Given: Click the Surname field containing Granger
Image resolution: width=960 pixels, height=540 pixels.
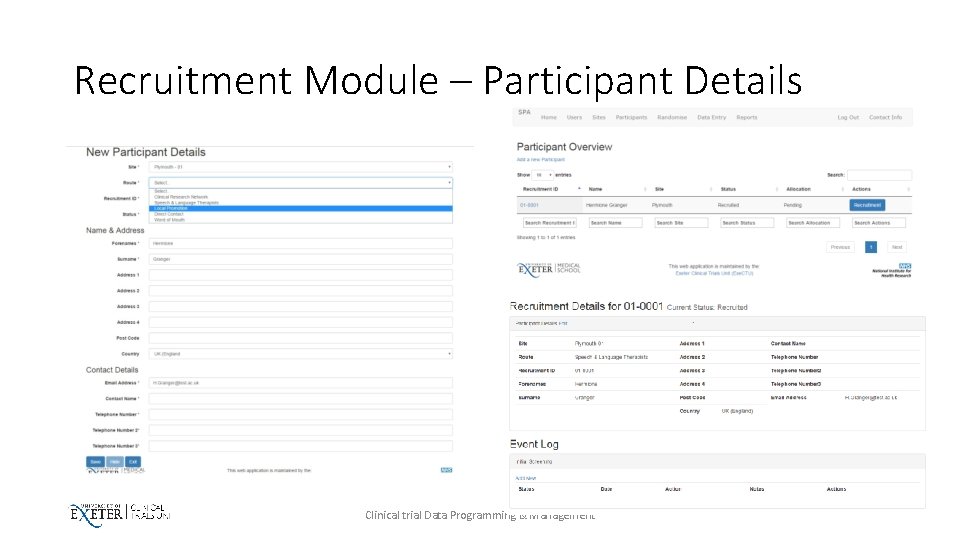Looking at the screenshot, I should [301, 259].
